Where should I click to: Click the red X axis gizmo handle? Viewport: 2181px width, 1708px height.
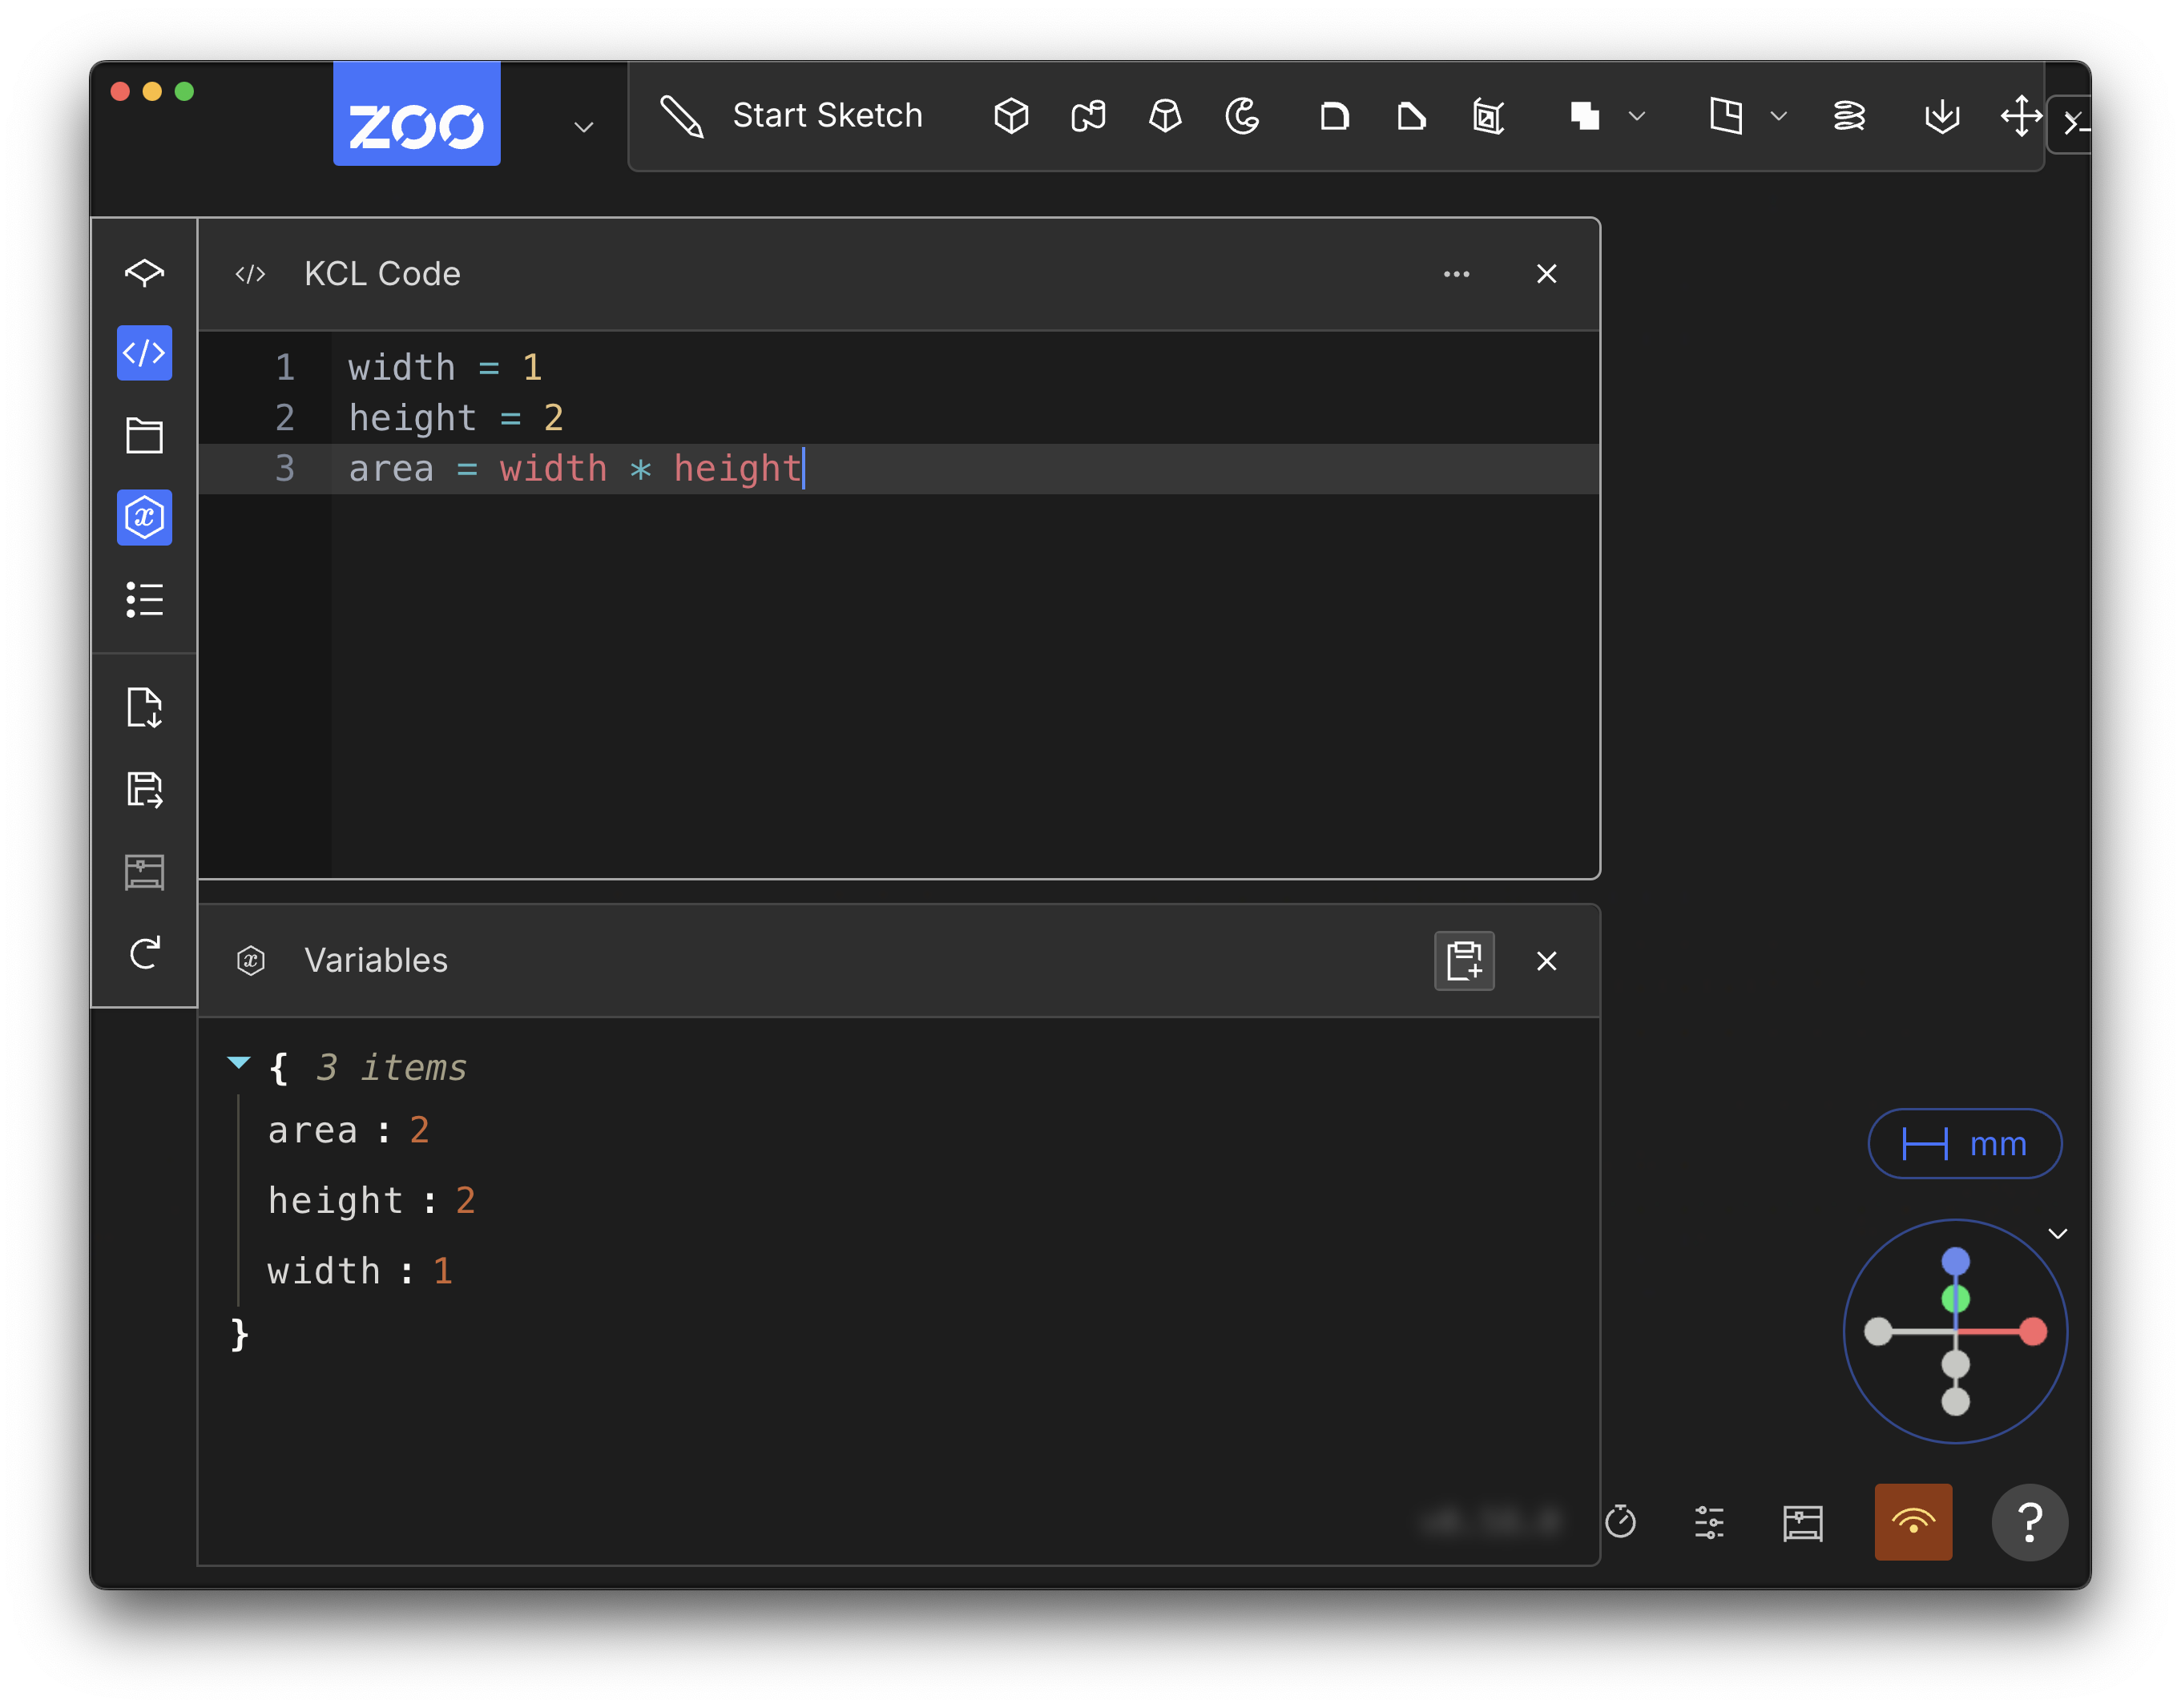tap(2032, 1331)
